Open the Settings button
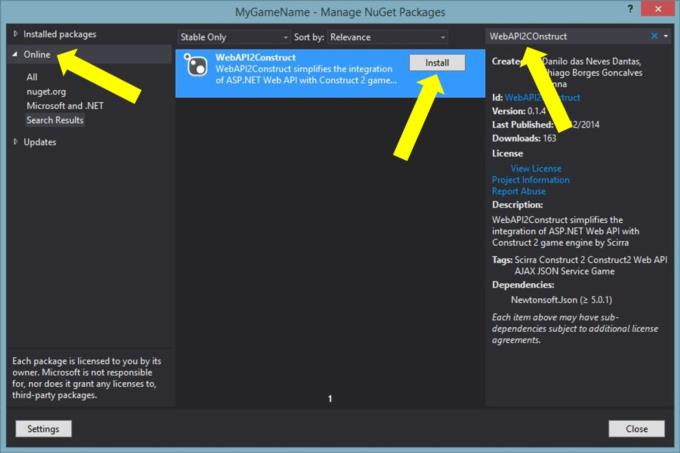Image resolution: width=680 pixels, height=453 pixels. tap(43, 429)
